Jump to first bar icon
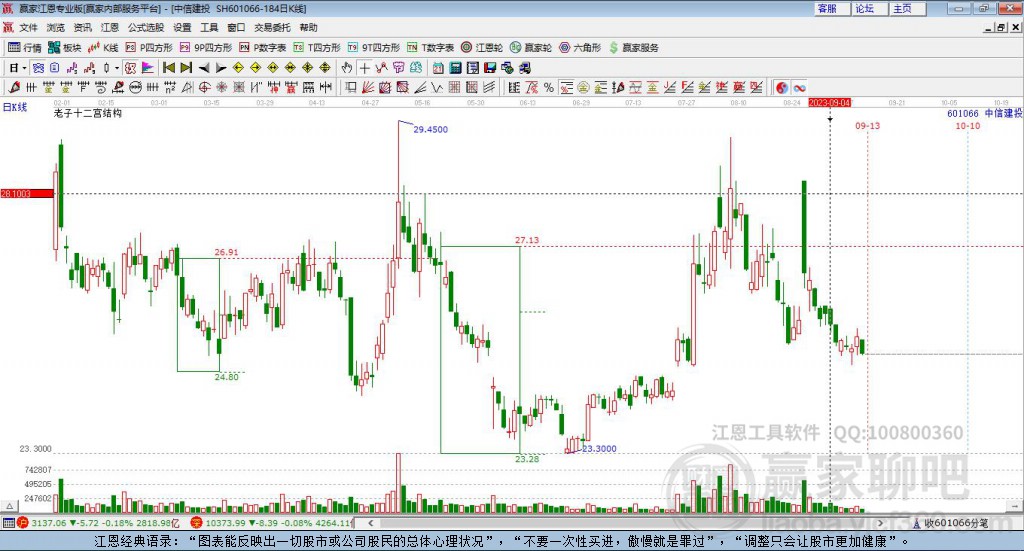Image resolution: width=1024 pixels, height=551 pixels. (168, 68)
